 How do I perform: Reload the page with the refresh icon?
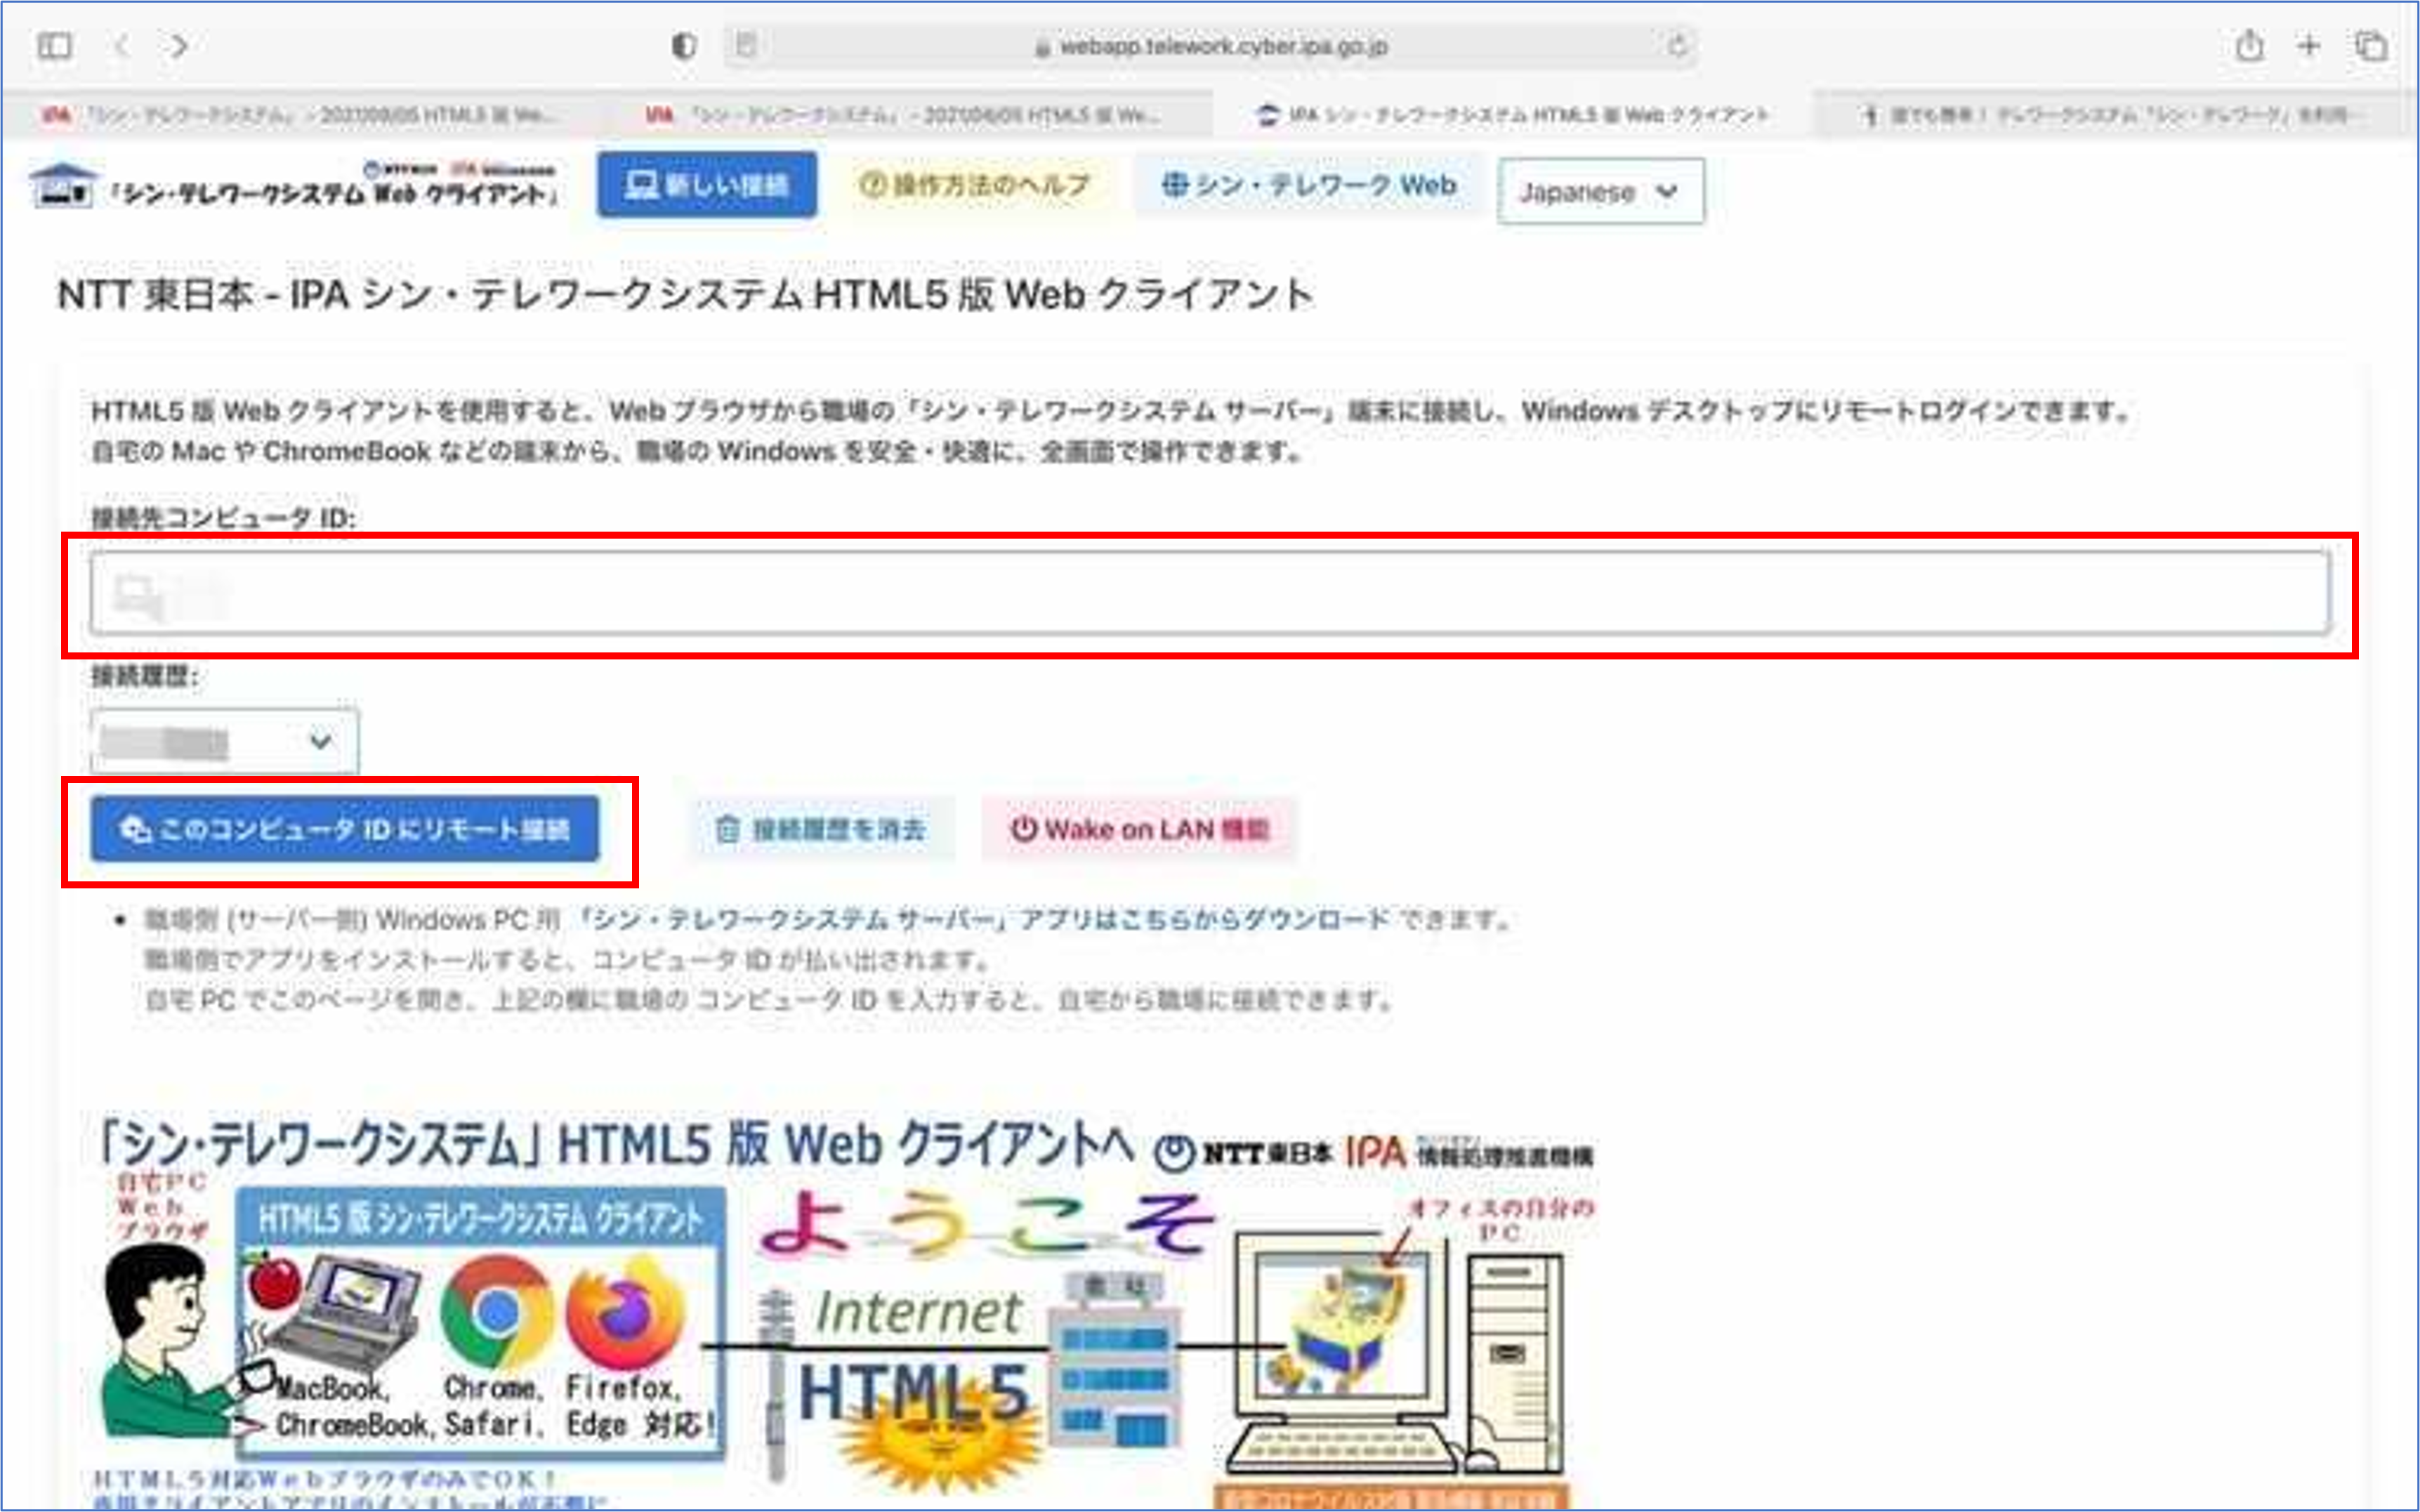pos(1678,46)
